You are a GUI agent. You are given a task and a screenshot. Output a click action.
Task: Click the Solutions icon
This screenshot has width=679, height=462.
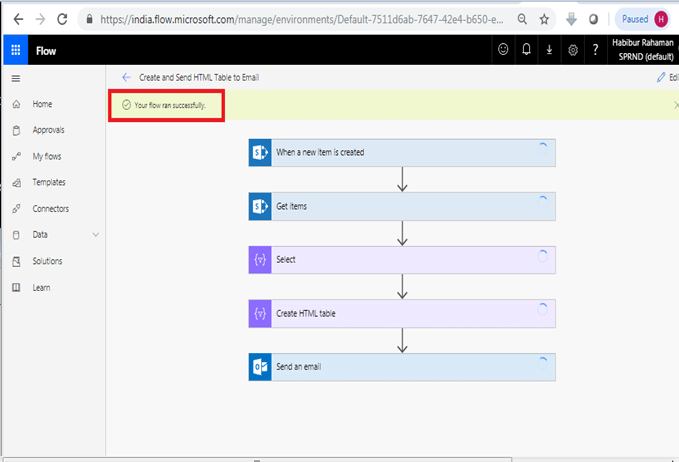(x=16, y=262)
